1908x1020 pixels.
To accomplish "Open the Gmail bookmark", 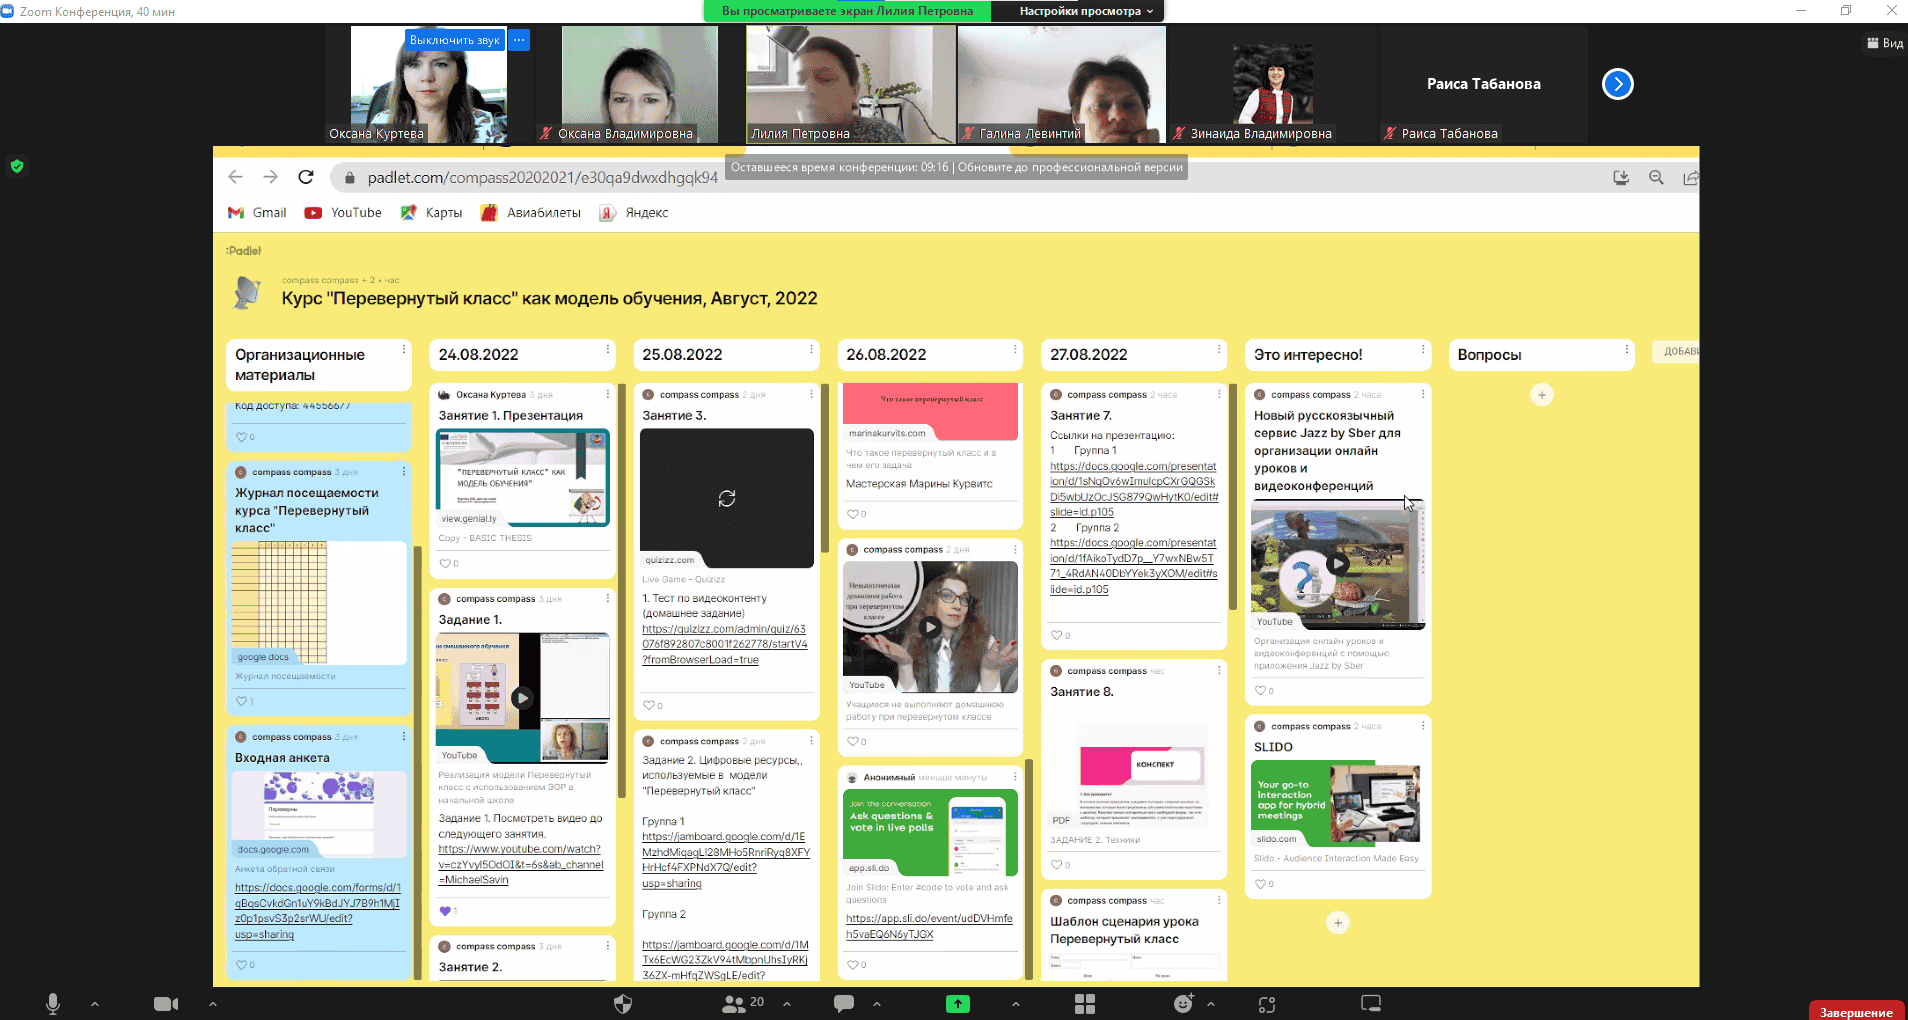I will coord(258,213).
